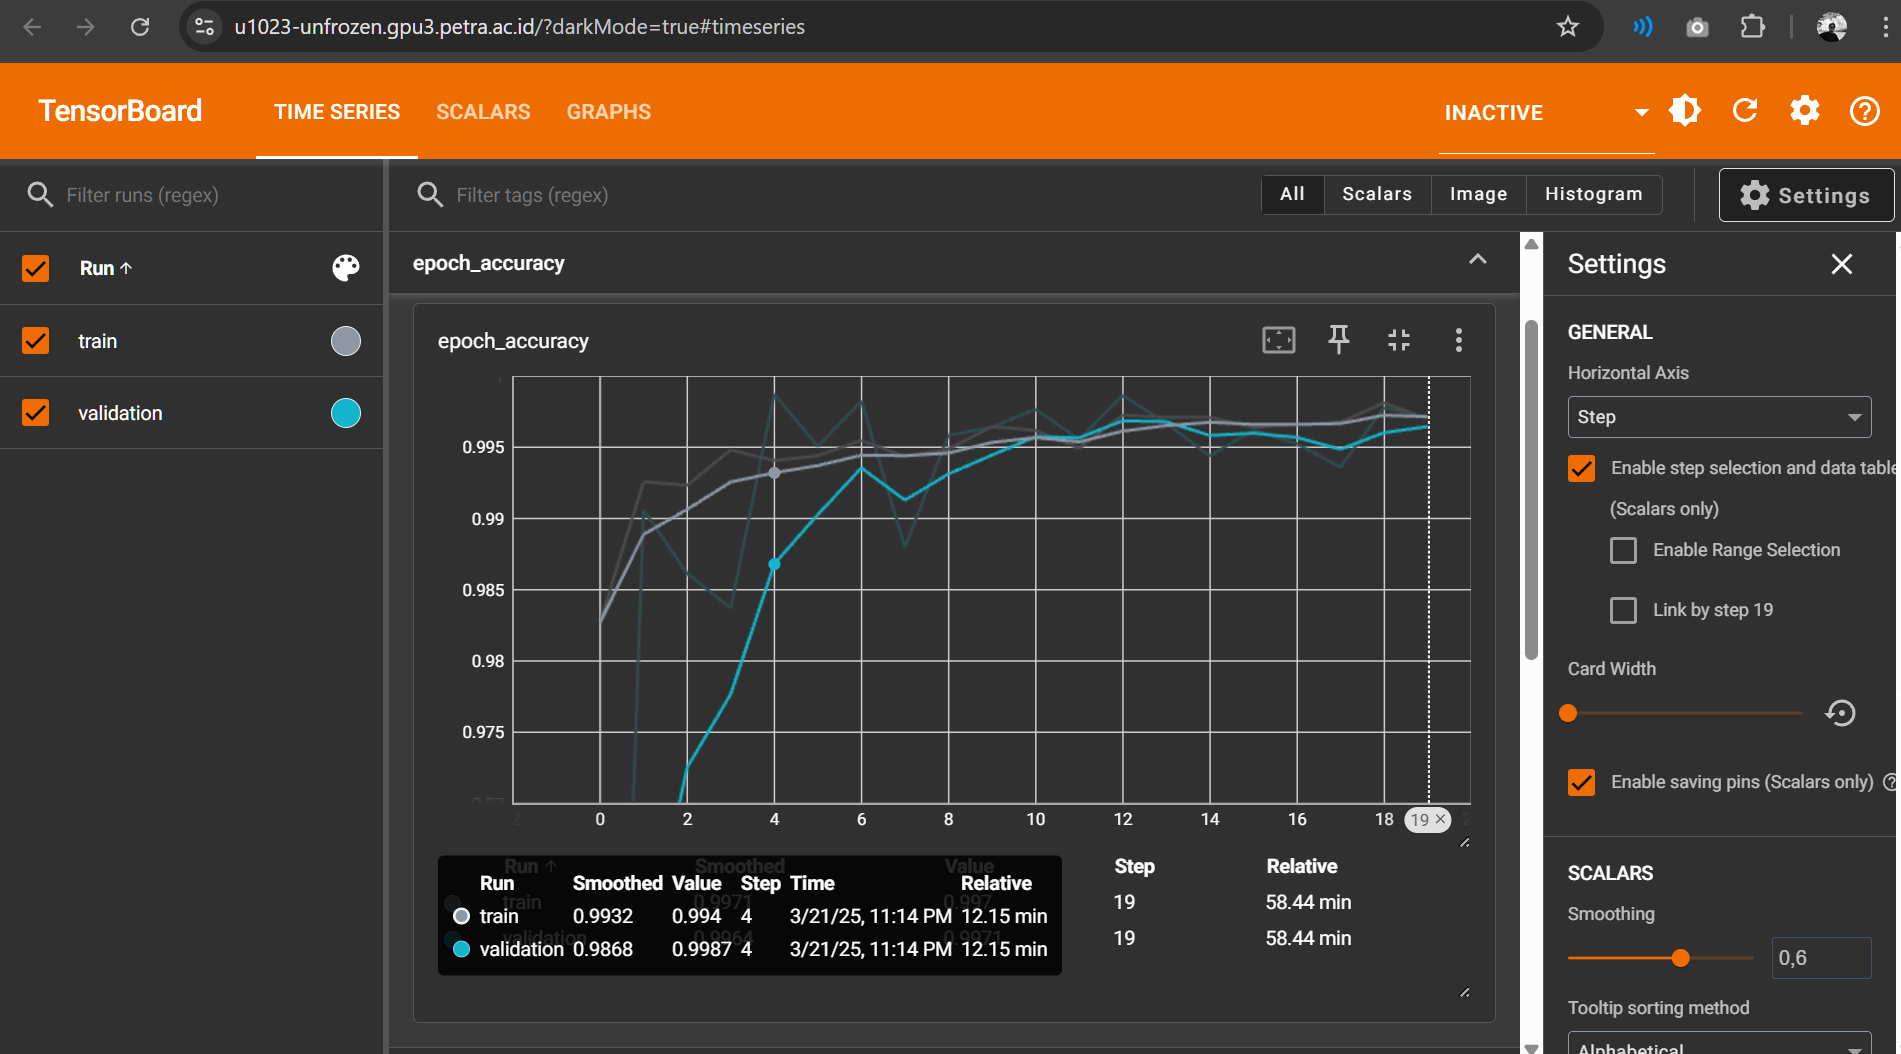Change the train run color swatch
The width and height of the screenshot is (1901, 1054).
point(345,341)
